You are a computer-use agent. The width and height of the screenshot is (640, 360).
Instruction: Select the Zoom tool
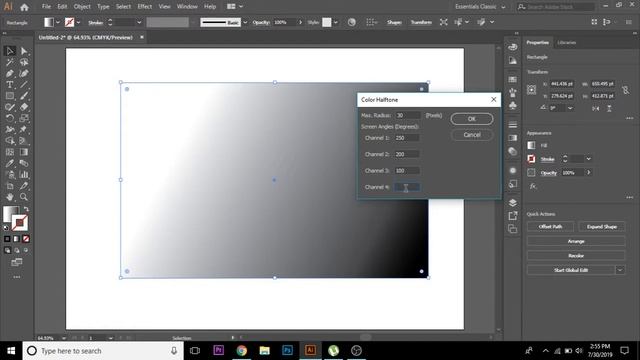click(x=24, y=197)
